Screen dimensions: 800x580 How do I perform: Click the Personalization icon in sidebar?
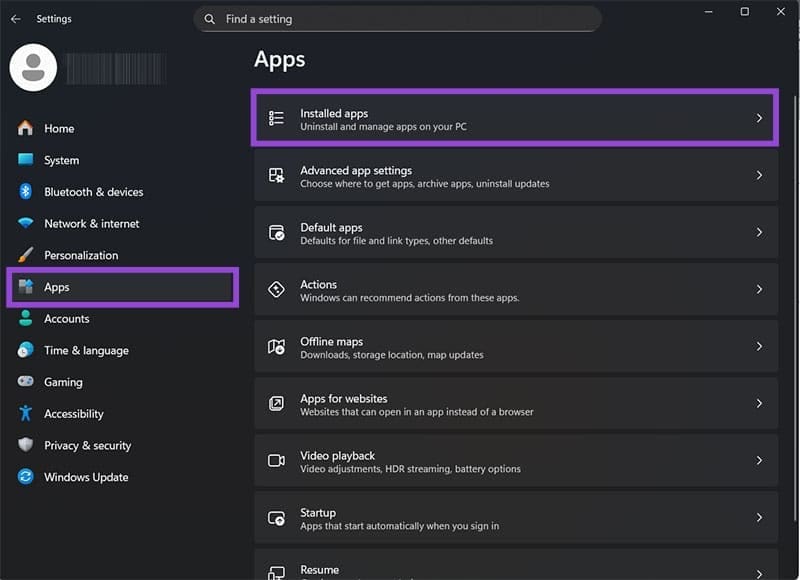[x=25, y=255]
